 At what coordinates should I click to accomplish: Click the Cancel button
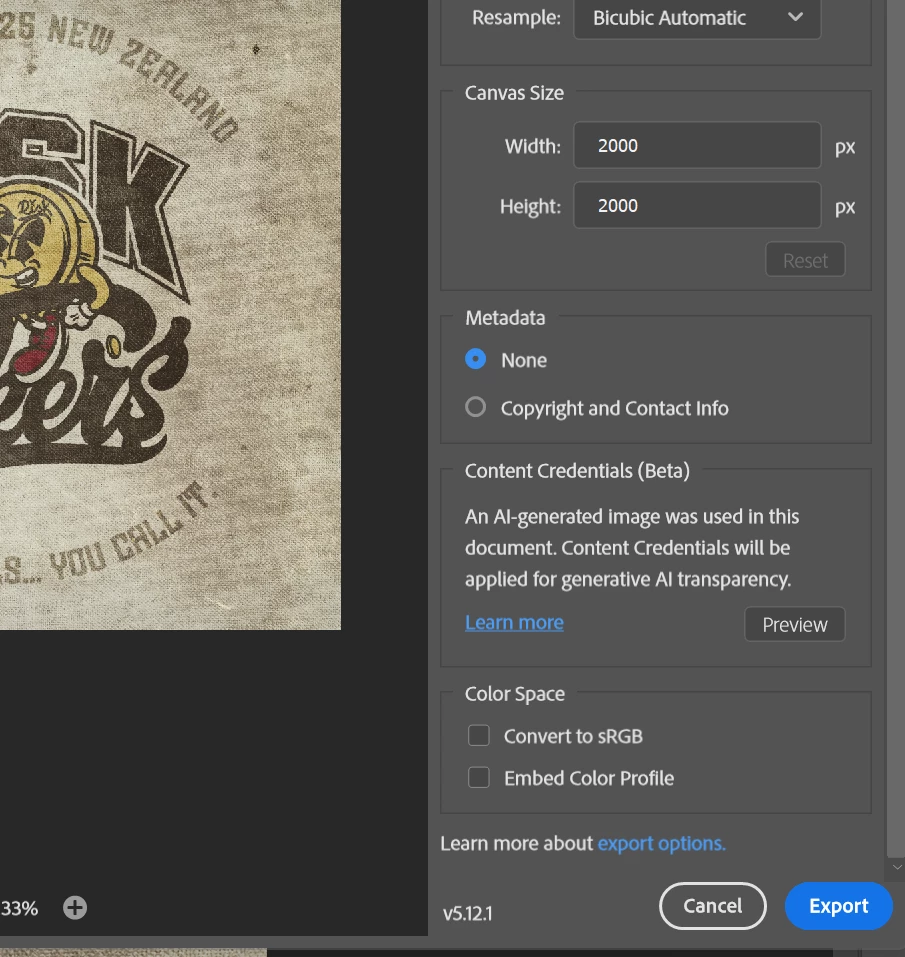[x=712, y=906]
